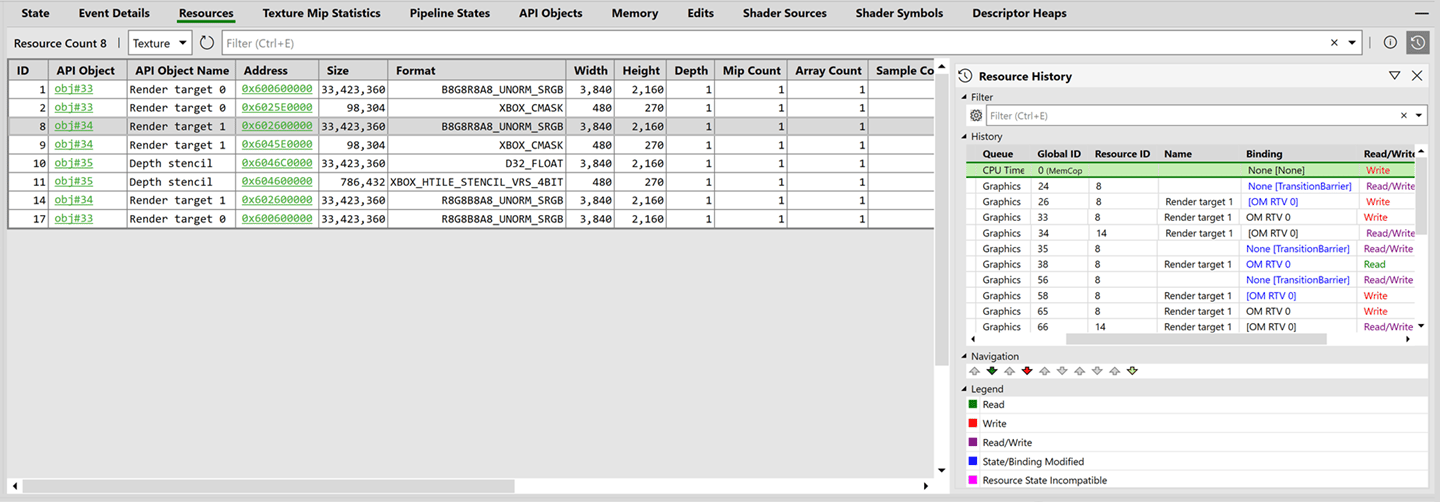
Task: Select the green Read legend color swatch
Action: pos(973,405)
